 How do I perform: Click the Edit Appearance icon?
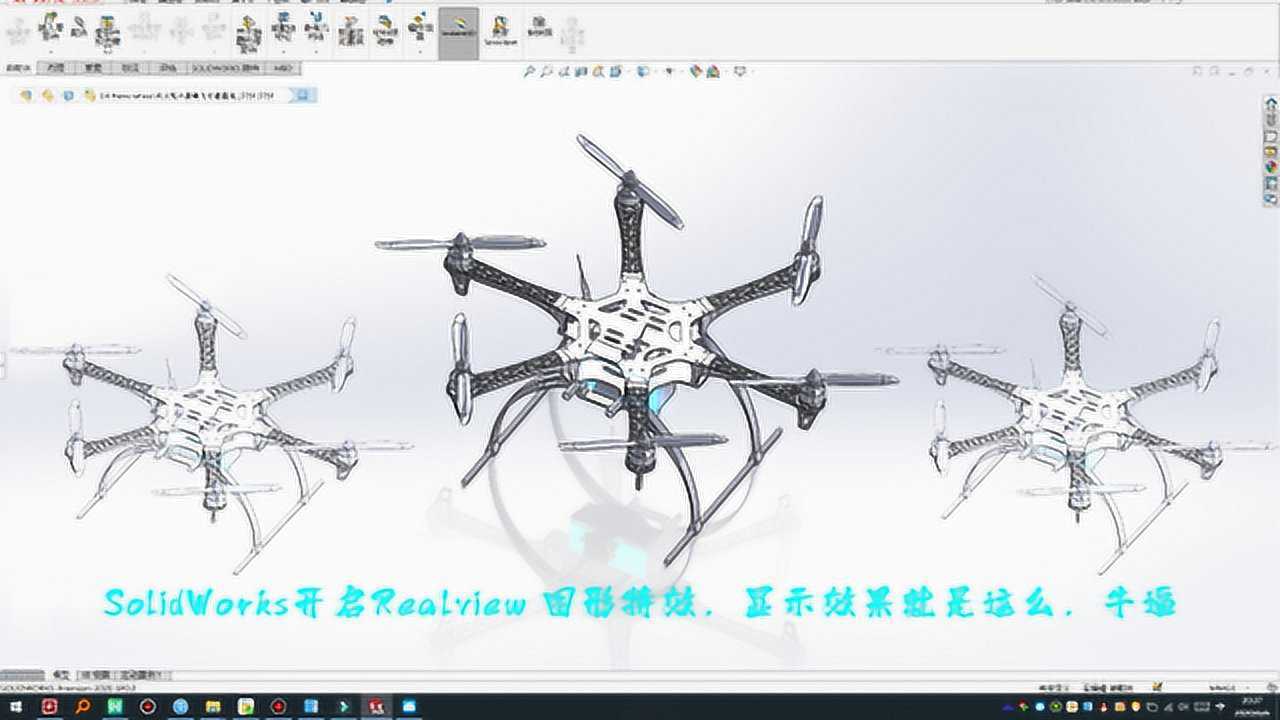point(695,72)
